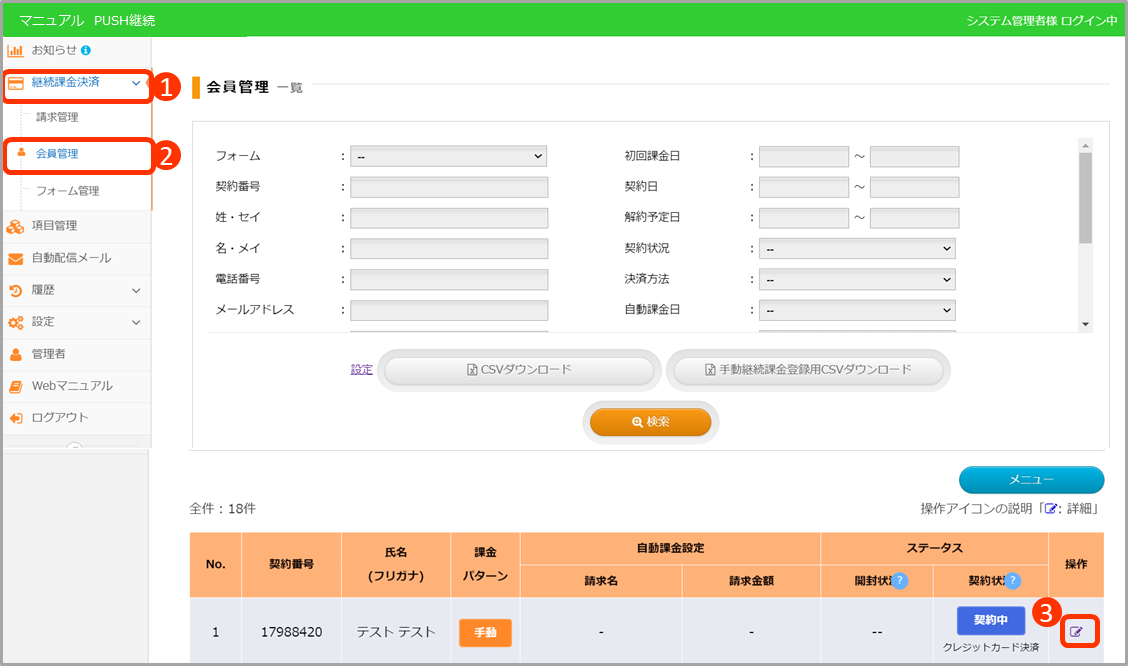The height and width of the screenshot is (666, 1128).
Task: Open the 契約状況 filter dropdown
Action: [x=857, y=249]
